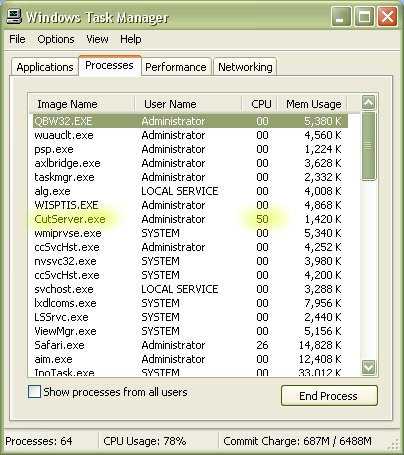The image size is (404, 455).
Task: Select the wmiprvse.exe process
Action: click(x=190, y=233)
